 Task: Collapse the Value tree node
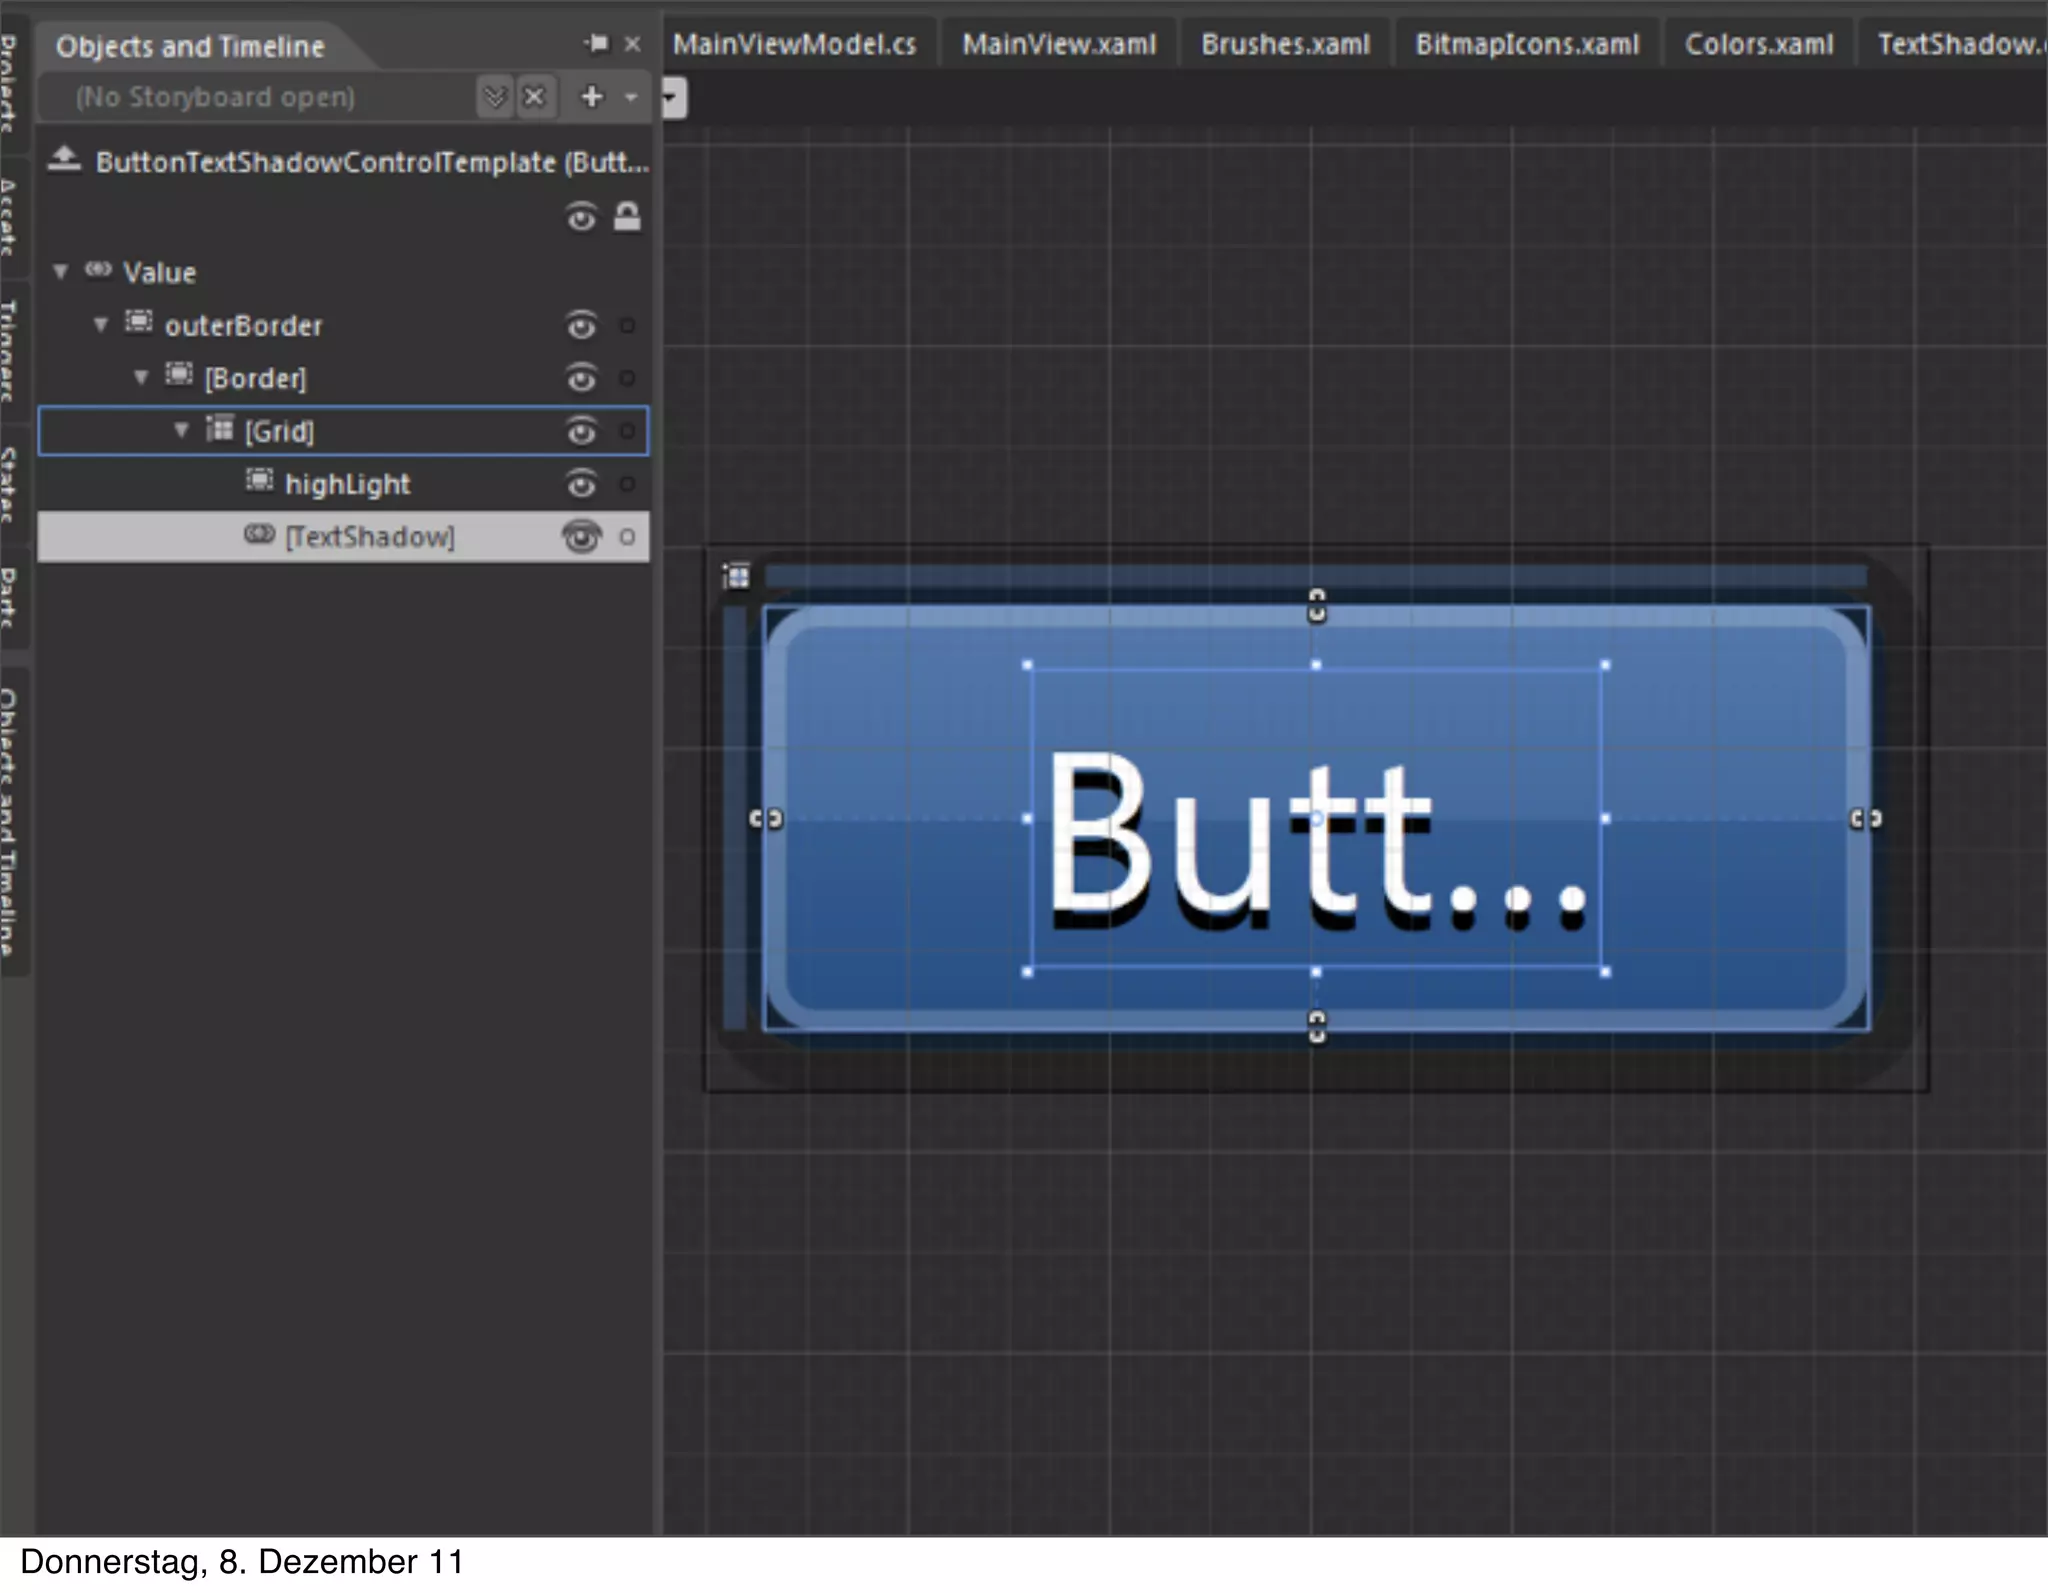pyautogui.click(x=61, y=272)
